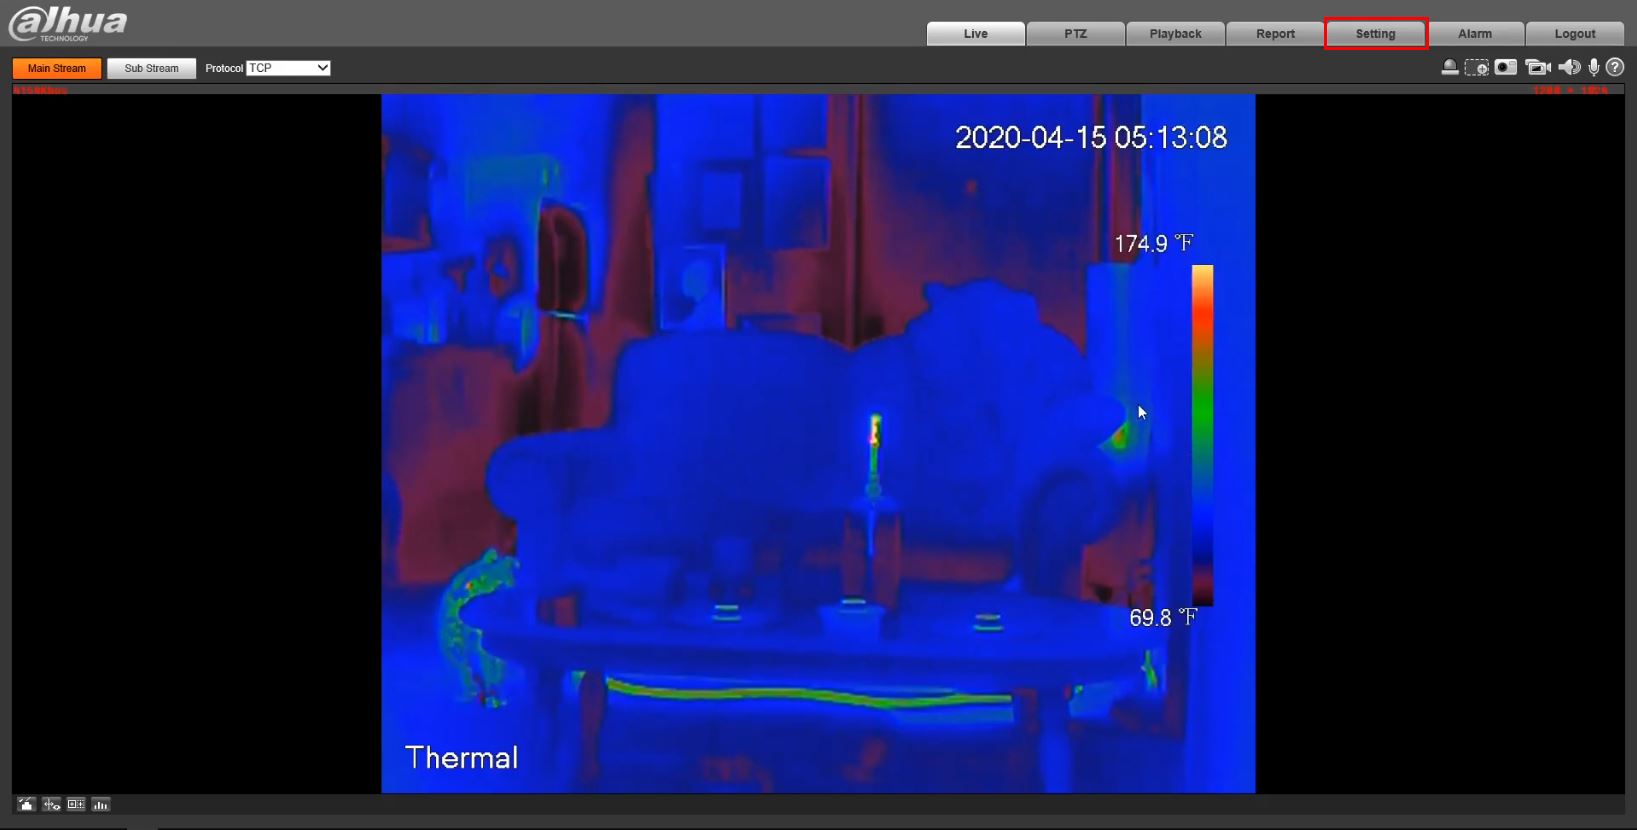1637x830 pixels.
Task: Switch to the Live tab
Action: point(976,34)
